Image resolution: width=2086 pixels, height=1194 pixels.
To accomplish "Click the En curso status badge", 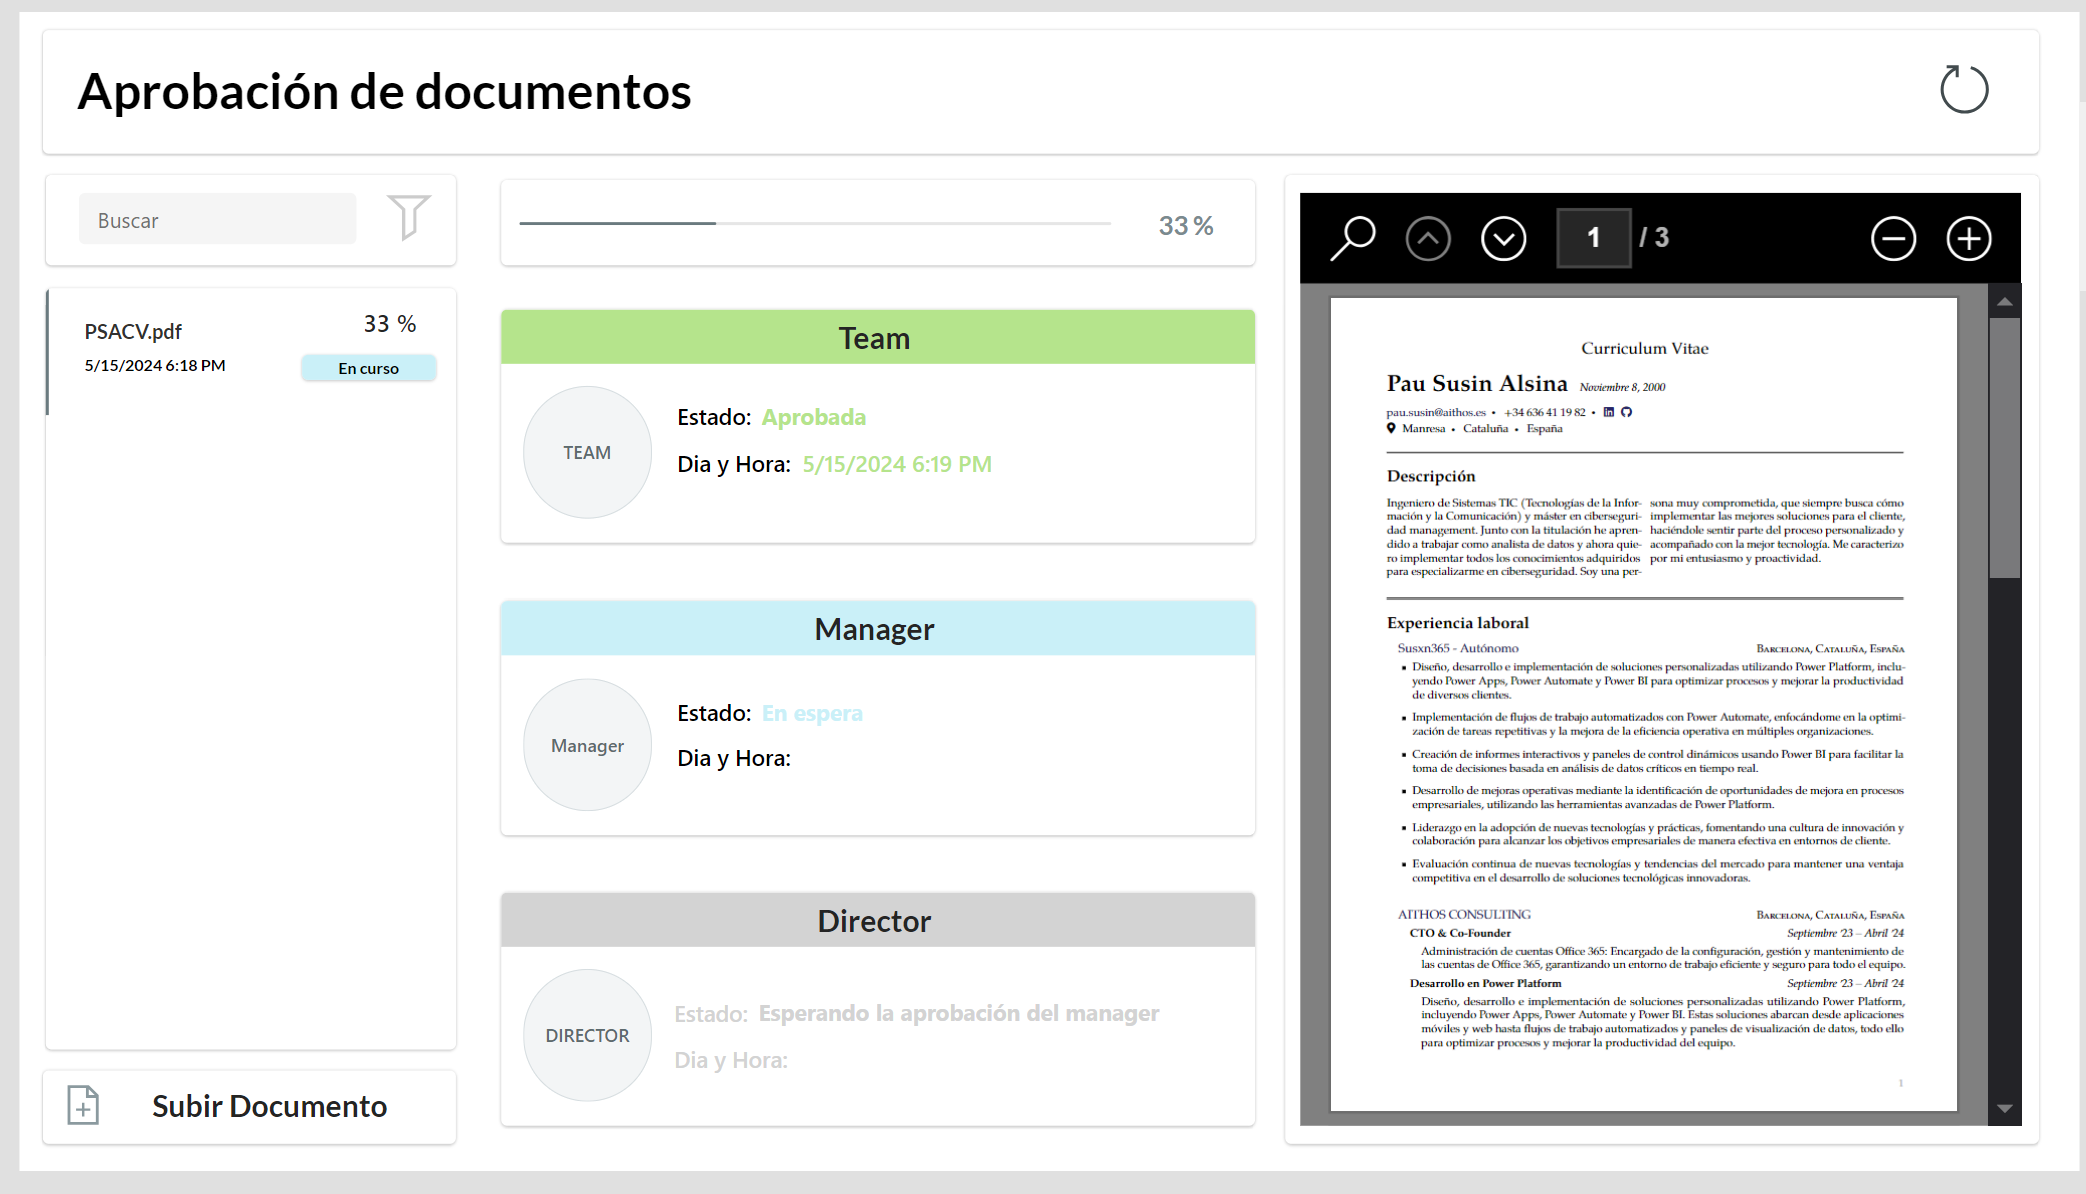I will [x=368, y=368].
